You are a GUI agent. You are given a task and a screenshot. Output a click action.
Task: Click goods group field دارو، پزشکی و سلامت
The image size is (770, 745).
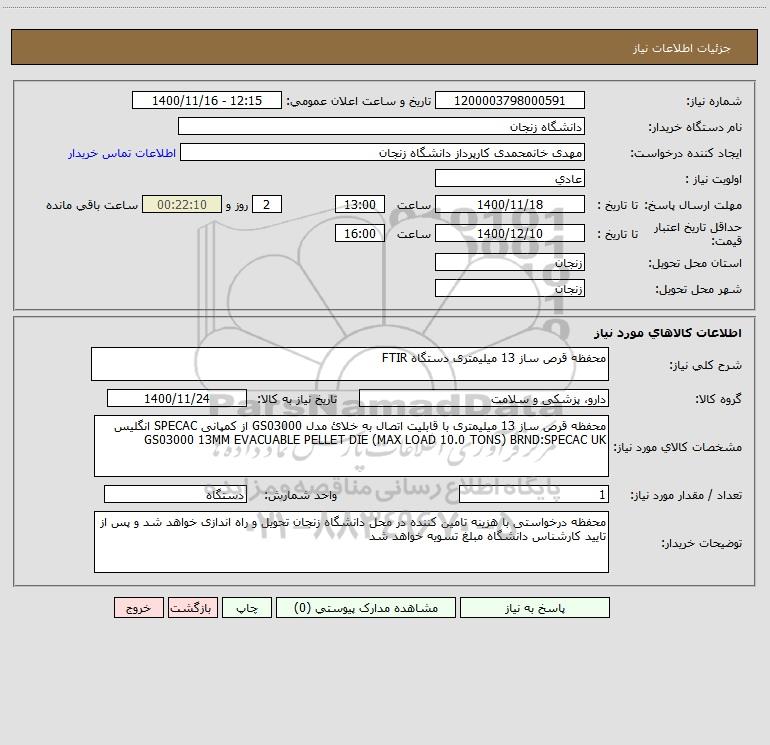[484, 398]
